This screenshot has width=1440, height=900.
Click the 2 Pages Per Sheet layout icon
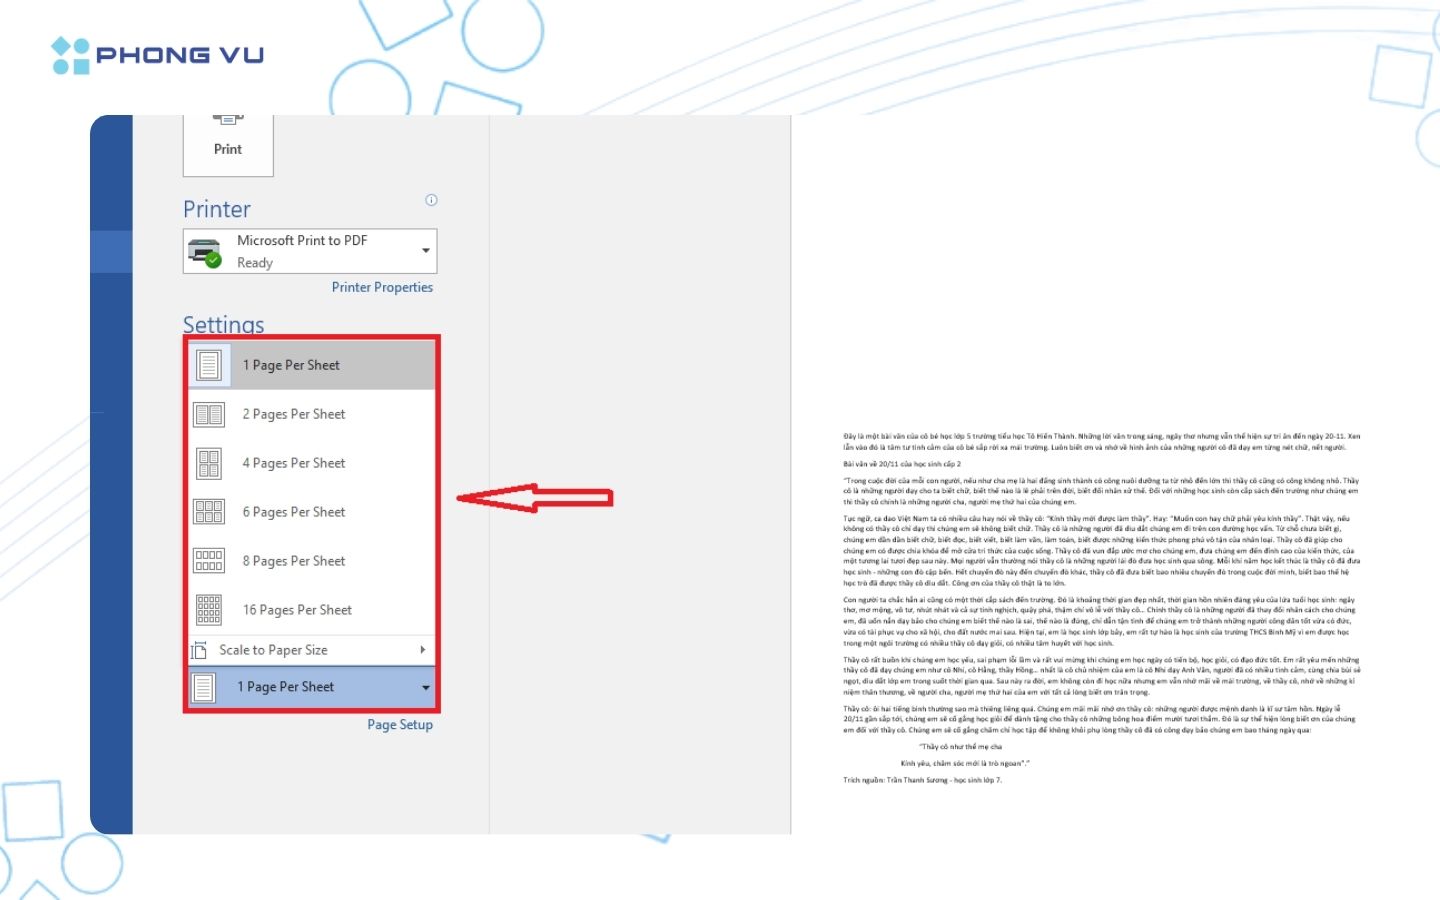[x=209, y=415]
